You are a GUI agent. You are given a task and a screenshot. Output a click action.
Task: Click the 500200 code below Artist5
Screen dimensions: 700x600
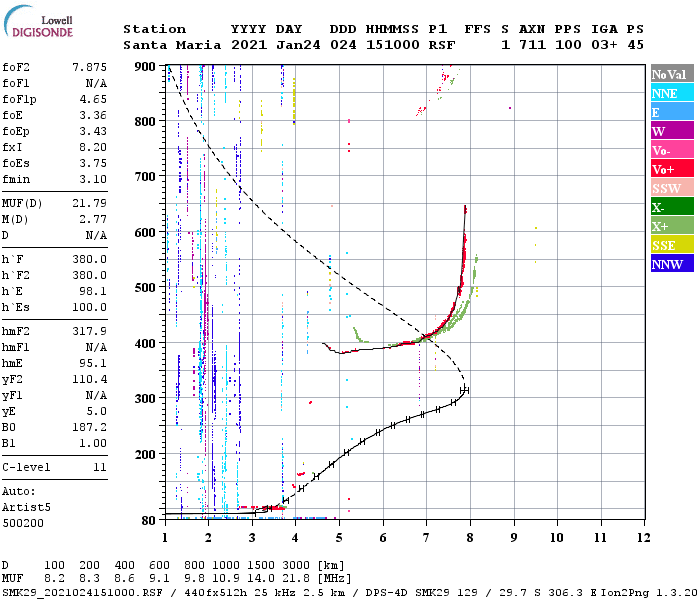(x=23, y=523)
